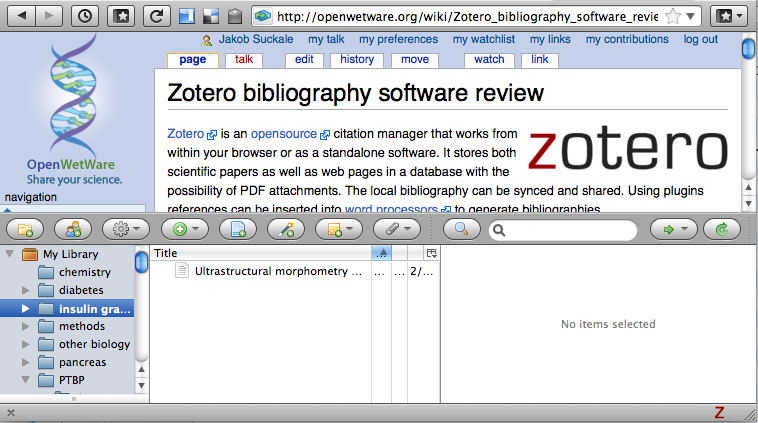This screenshot has height=423, width=758.
Task: Collapse the My Library tree
Action: [11, 254]
